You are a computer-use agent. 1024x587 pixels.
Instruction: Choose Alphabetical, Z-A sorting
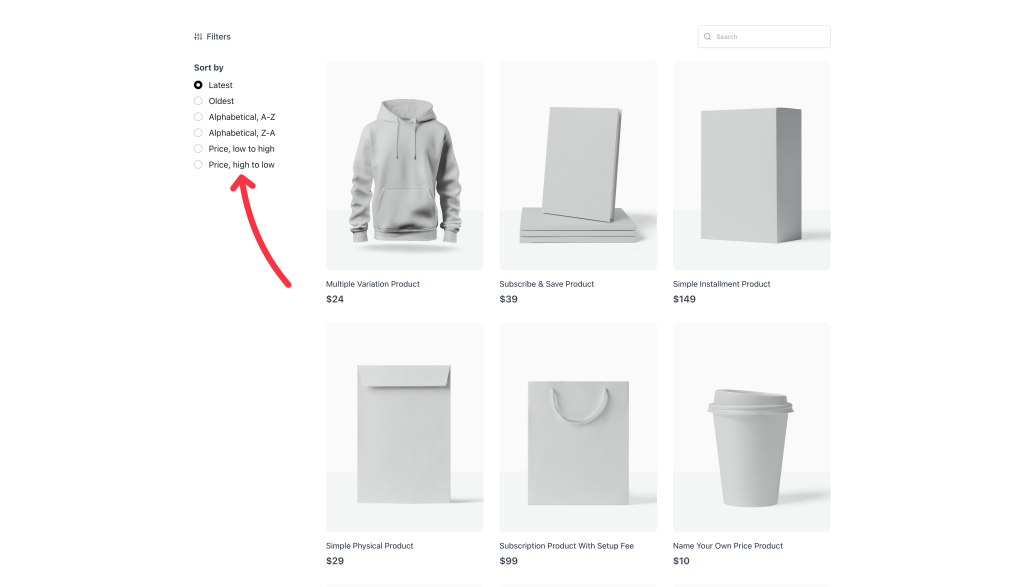pyautogui.click(x=198, y=133)
